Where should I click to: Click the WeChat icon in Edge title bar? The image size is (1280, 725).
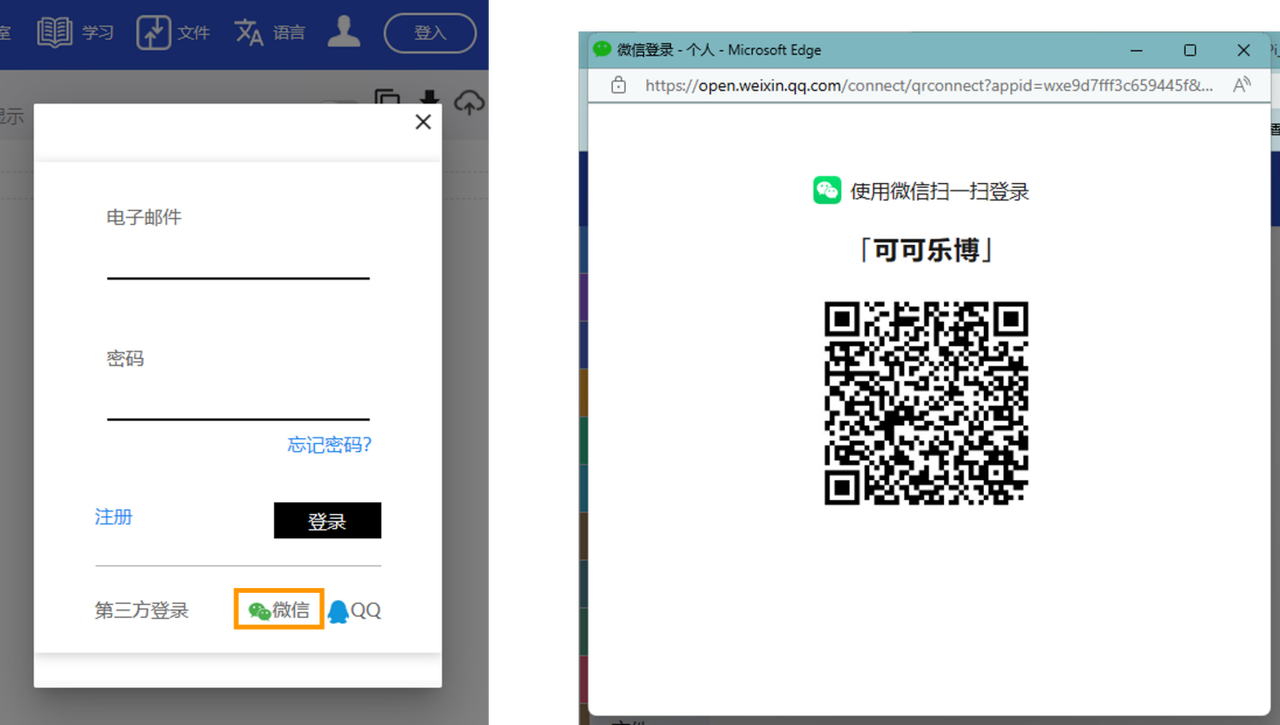[602, 49]
